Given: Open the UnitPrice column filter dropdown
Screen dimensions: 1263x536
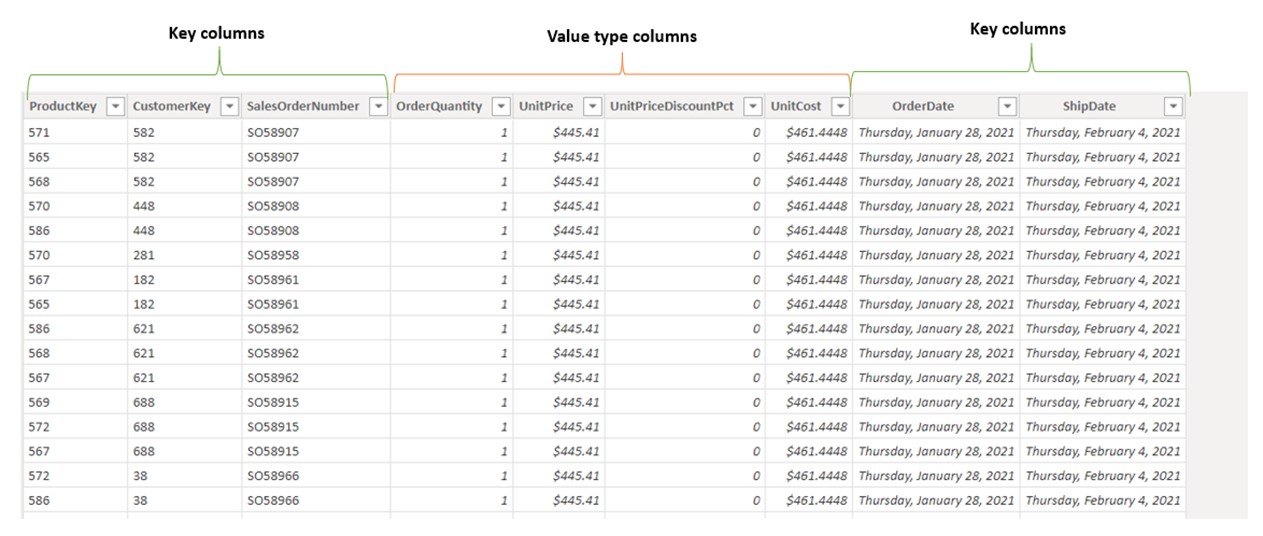Looking at the screenshot, I should click(592, 106).
